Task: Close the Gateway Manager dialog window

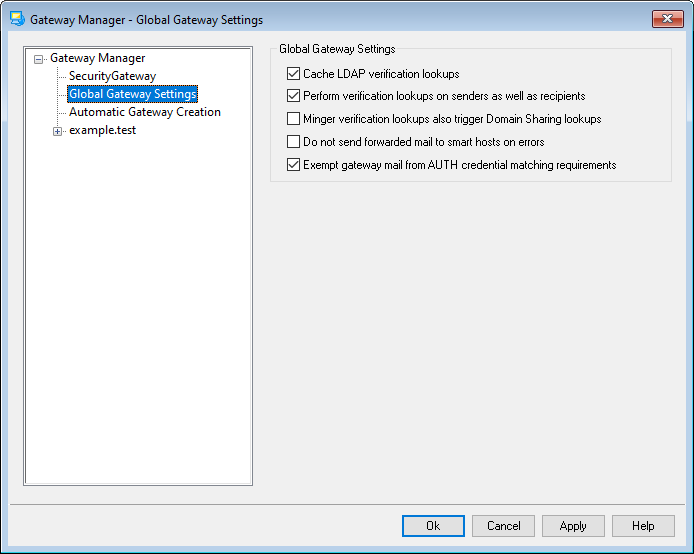Action: click(x=667, y=18)
